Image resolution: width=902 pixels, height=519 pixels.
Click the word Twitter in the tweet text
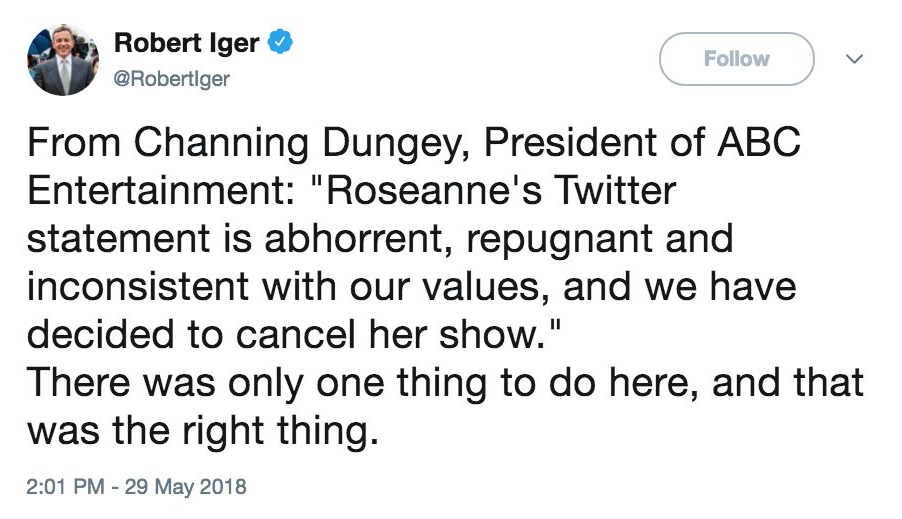coord(614,190)
